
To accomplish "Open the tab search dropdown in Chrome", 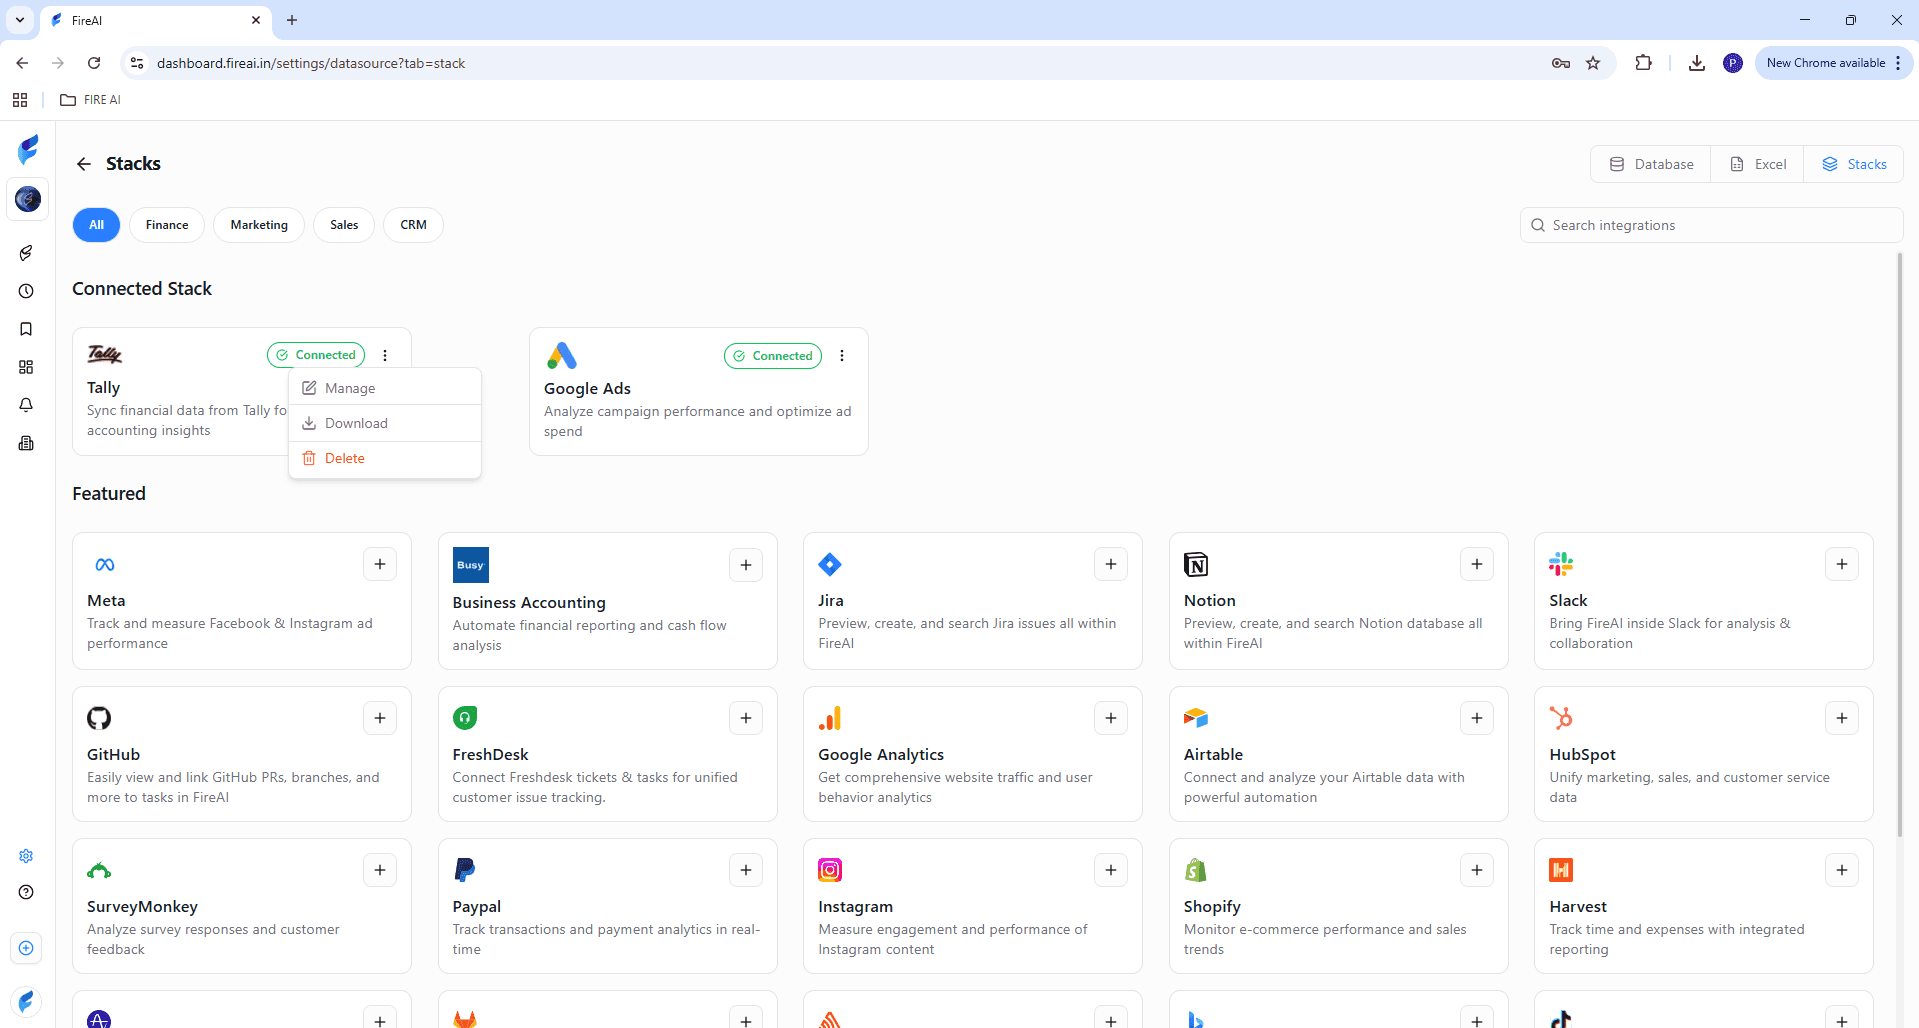I will (20, 20).
